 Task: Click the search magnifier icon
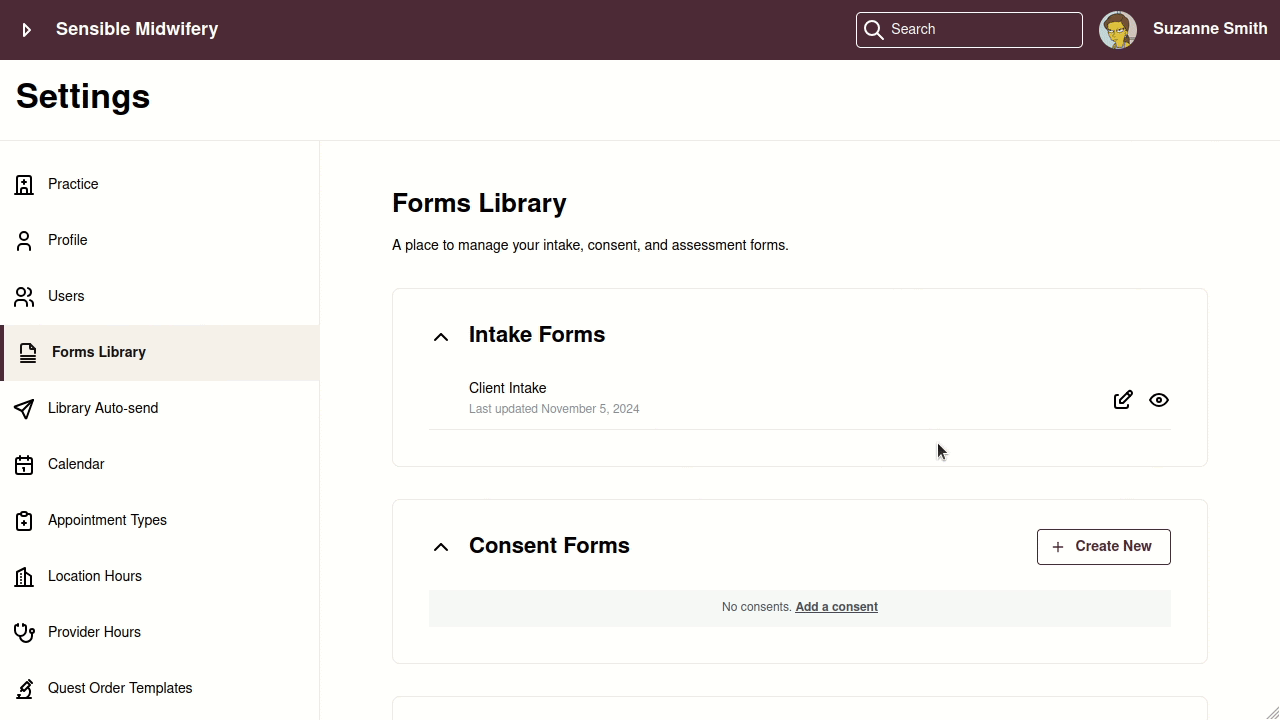click(x=874, y=30)
